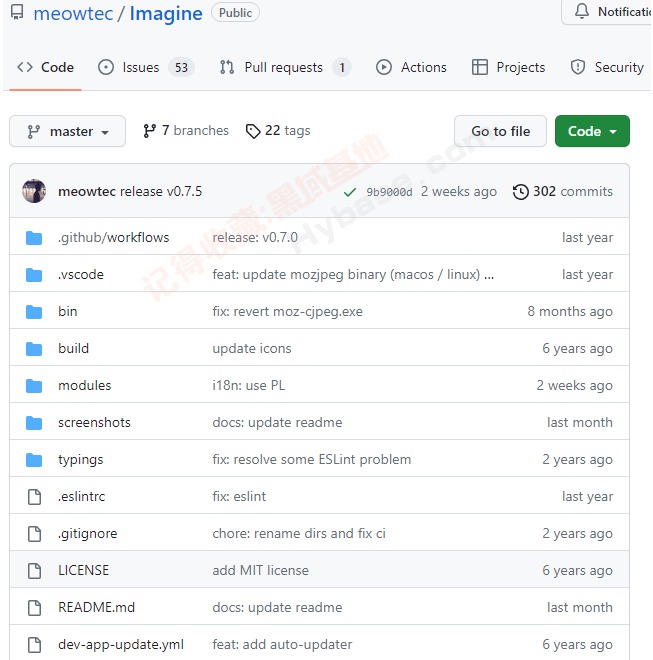This screenshot has width=653, height=660.
Task: Open the .gitignore file
Action: pos(88,534)
